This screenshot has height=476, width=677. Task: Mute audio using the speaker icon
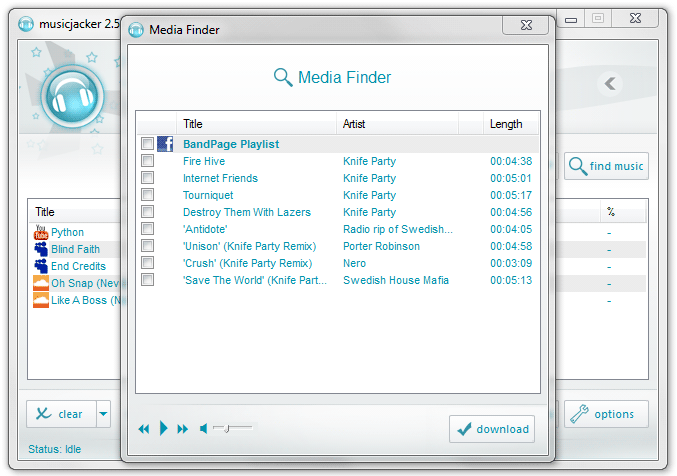pyautogui.click(x=203, y=428)
